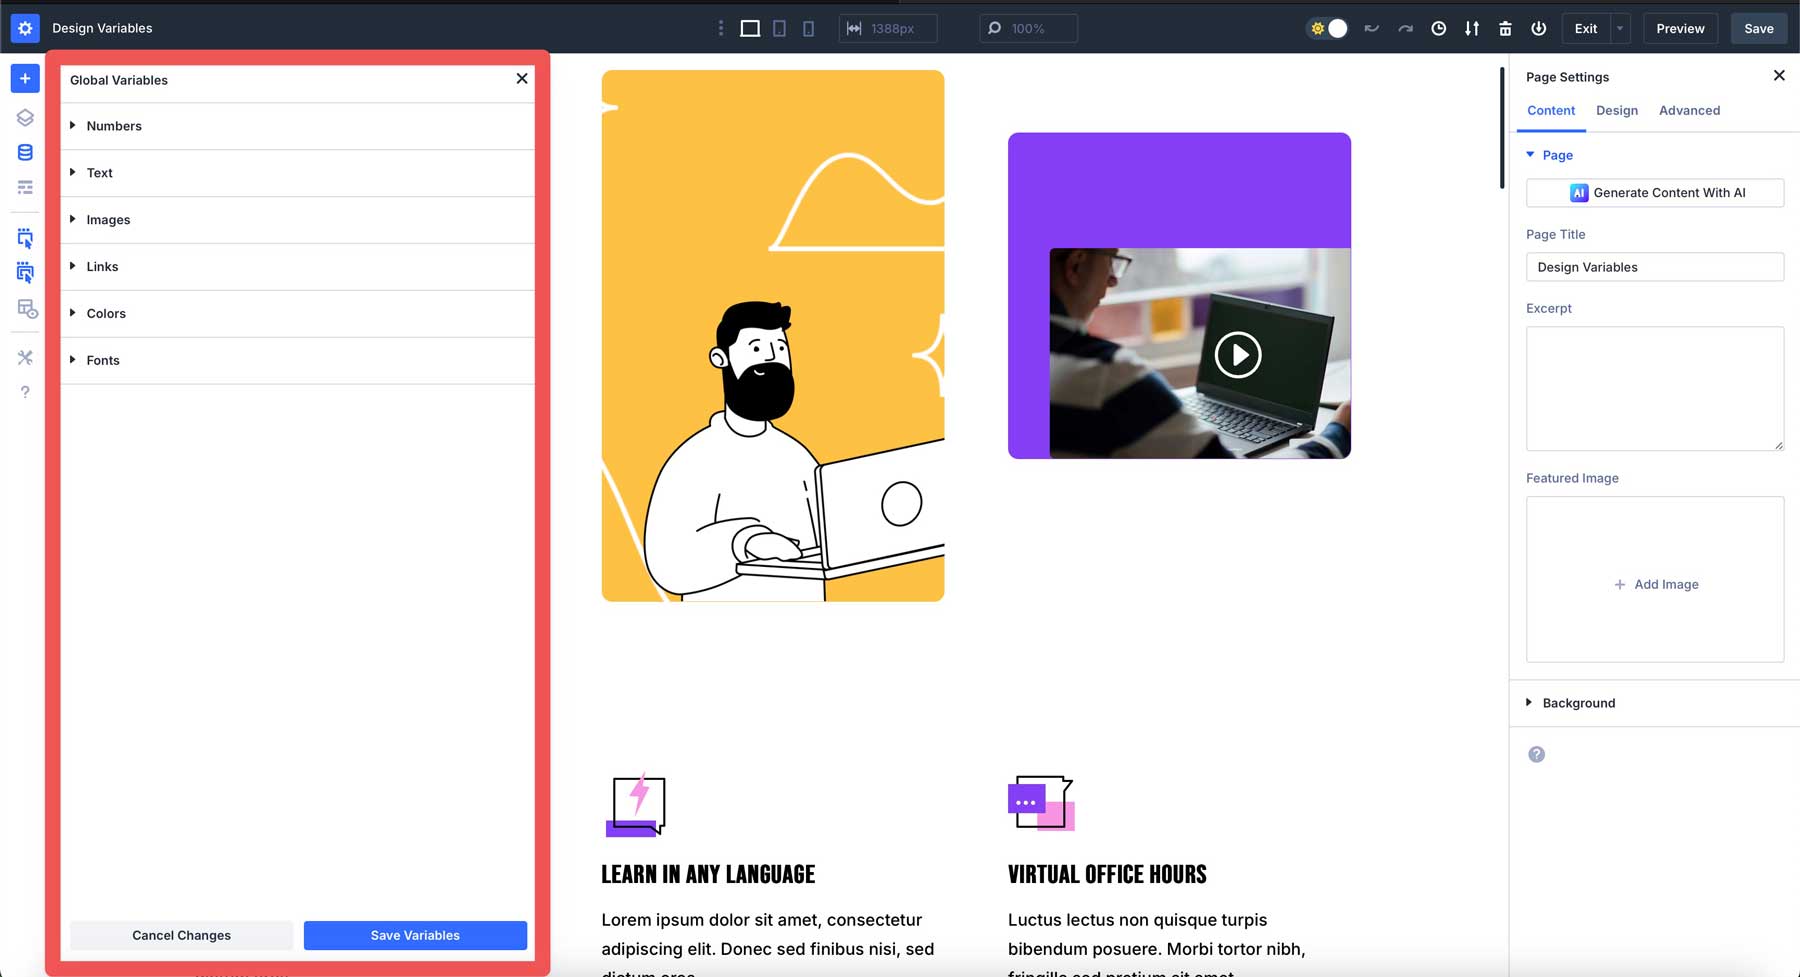This screenshot has width=1800, height=977.
Task: Switch to the Advanced tab
Action: [1689, 110]
